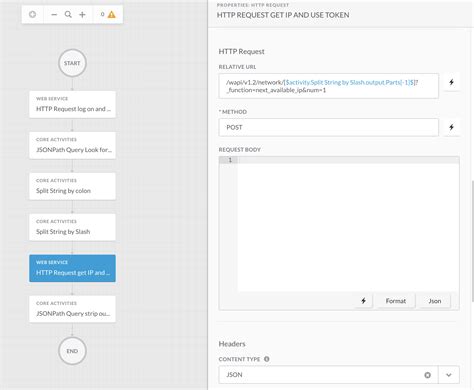Viewport: 474px width, 390px height.
Task: Click the warning count 0
Action: 102,14
